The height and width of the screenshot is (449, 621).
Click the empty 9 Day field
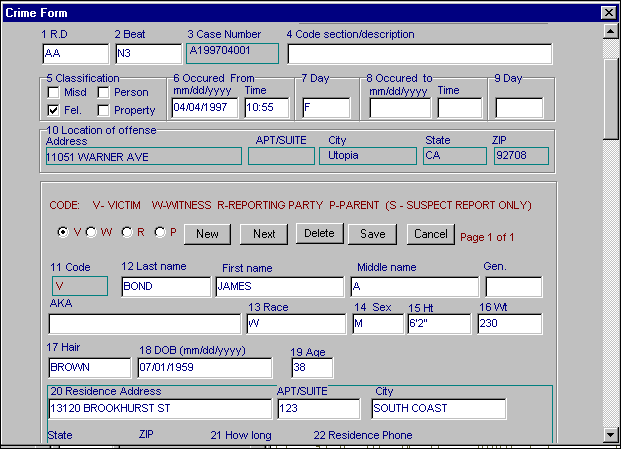519,108
